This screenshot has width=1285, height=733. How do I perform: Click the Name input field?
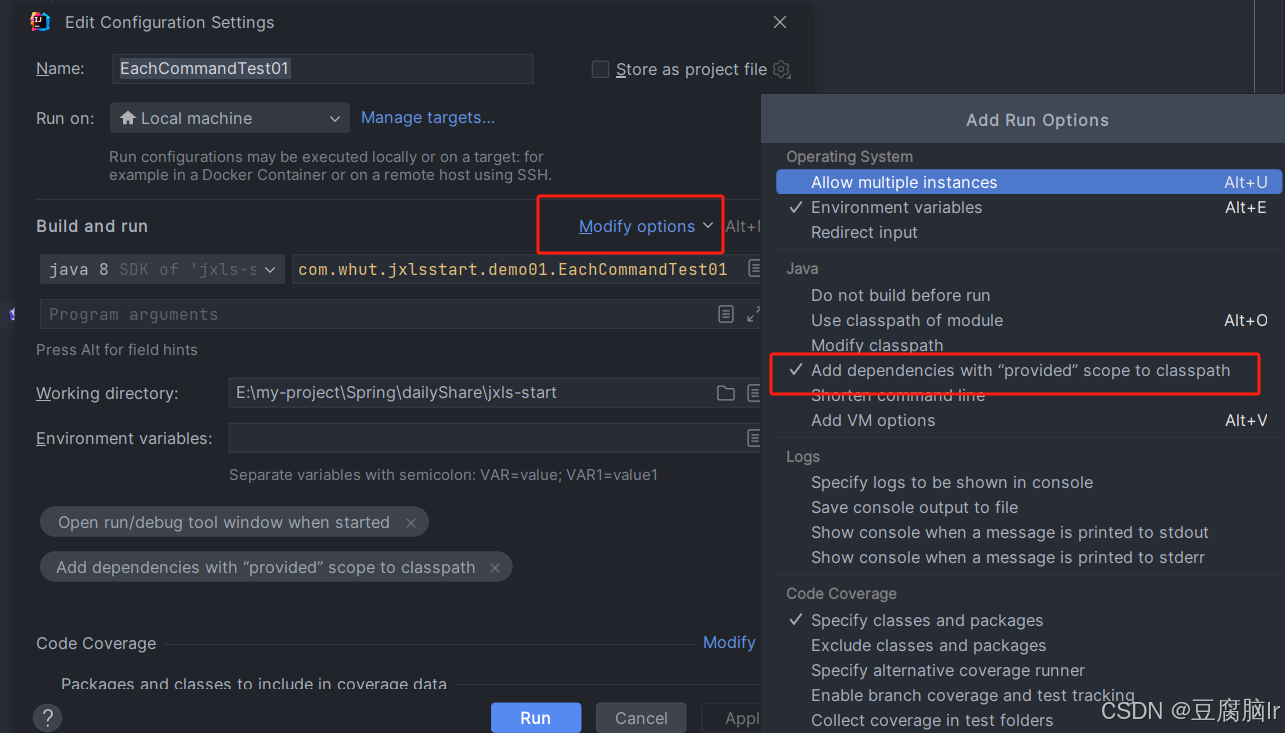click(x=323, y=69)
